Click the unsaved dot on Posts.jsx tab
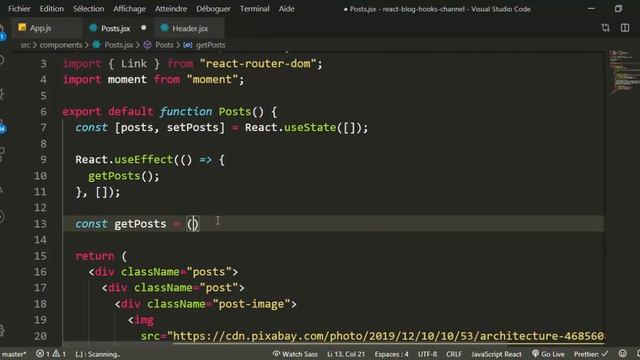Image resolution: width=640 pixels, height=360 pixels. (x=144, y=28)
